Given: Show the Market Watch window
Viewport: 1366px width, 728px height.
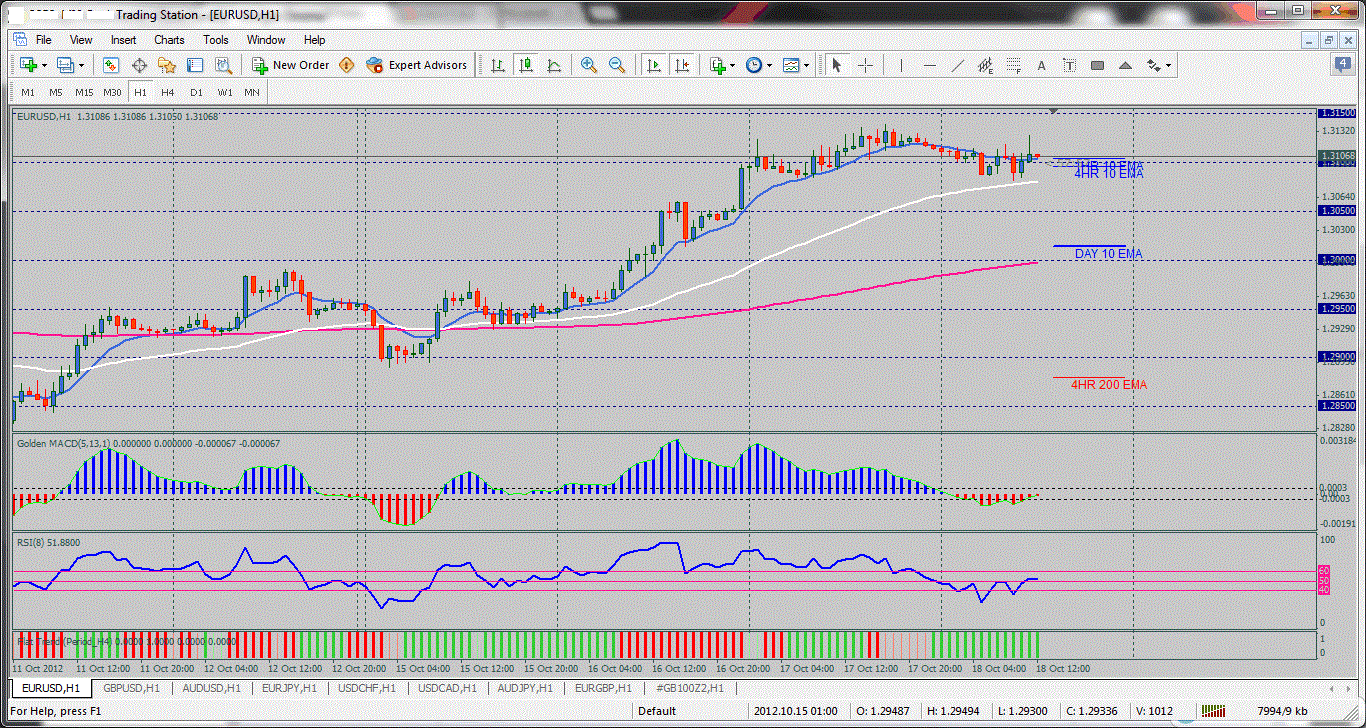Looking at the screenshot, I should pyautogui.click(x=111, y=65).
